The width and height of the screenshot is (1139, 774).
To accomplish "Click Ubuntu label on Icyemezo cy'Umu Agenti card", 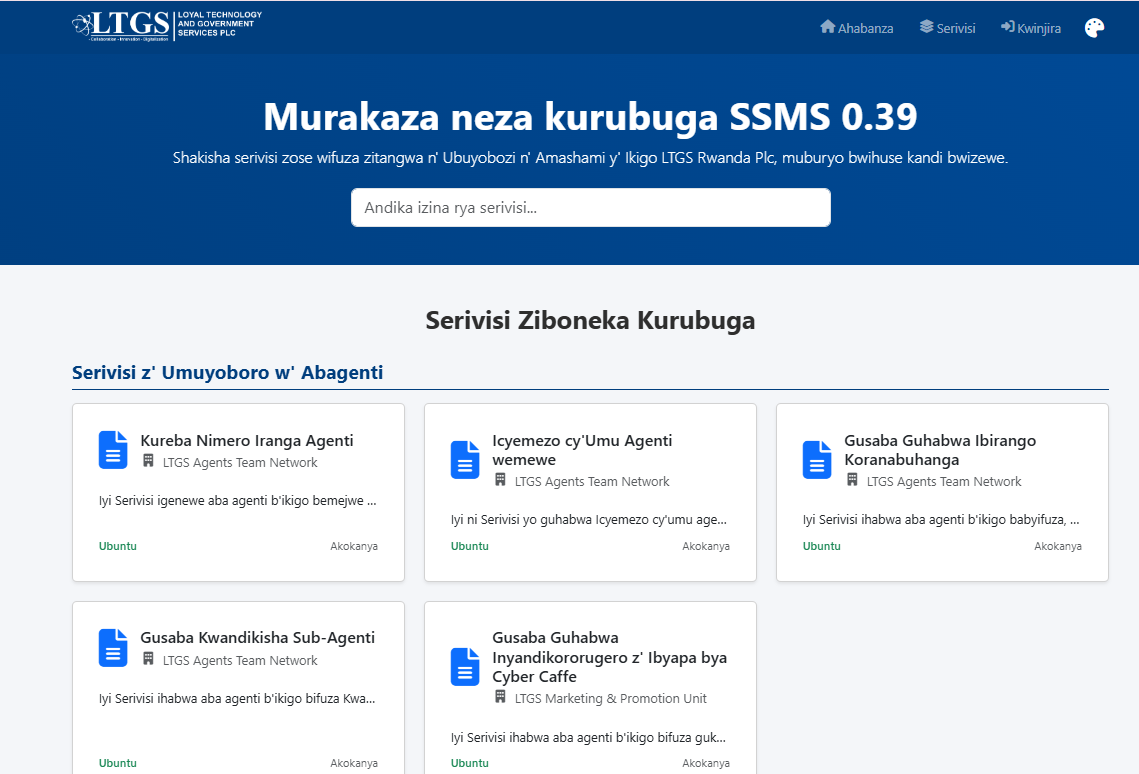I will click(x=469, y=546).
